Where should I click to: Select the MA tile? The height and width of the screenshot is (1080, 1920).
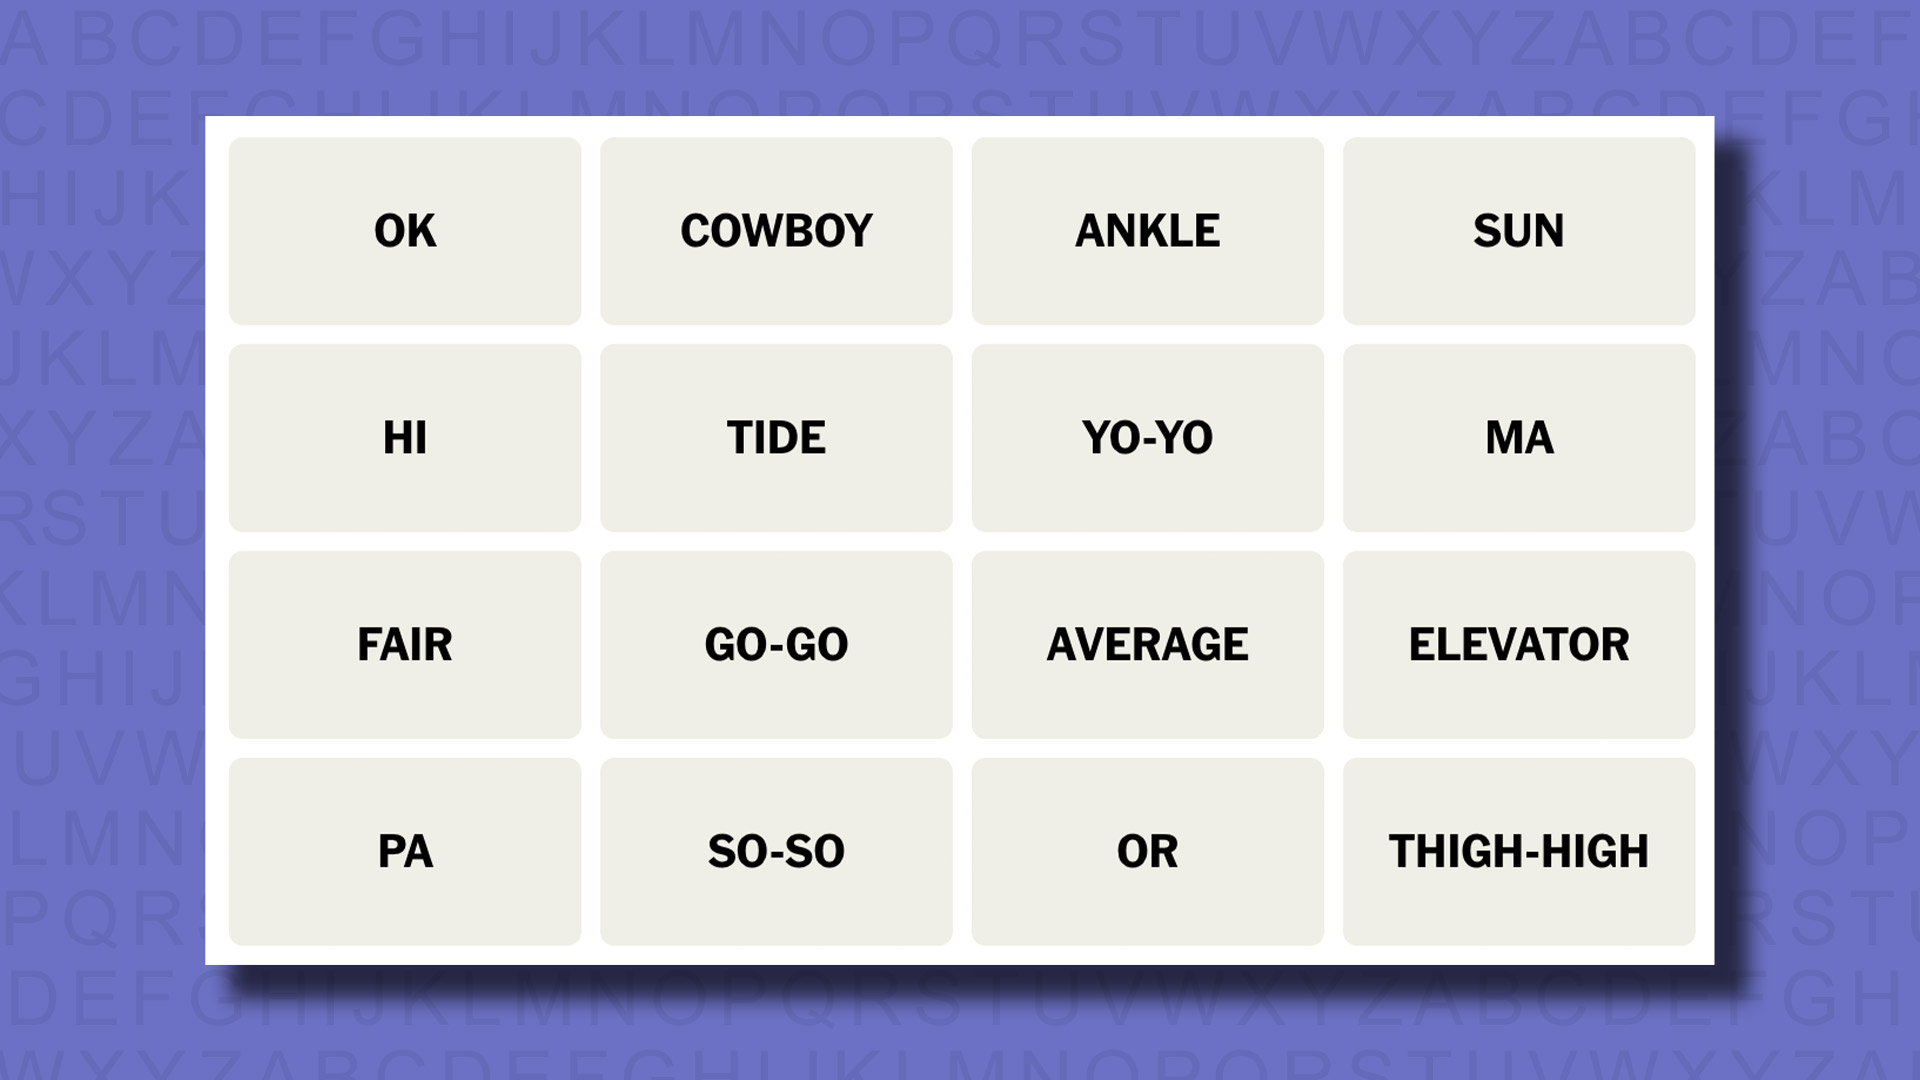coord(1518,436)
